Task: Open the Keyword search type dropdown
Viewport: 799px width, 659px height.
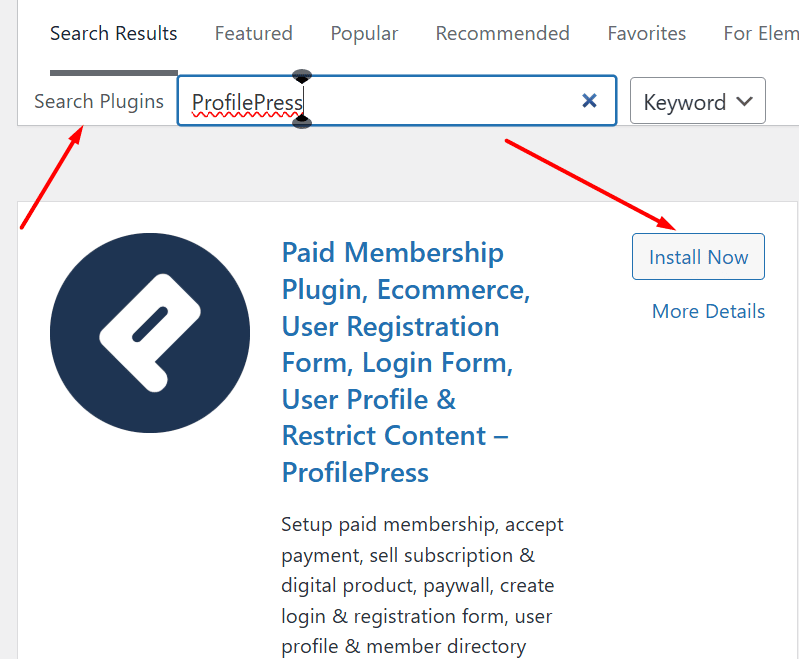Action: [697, 102]
